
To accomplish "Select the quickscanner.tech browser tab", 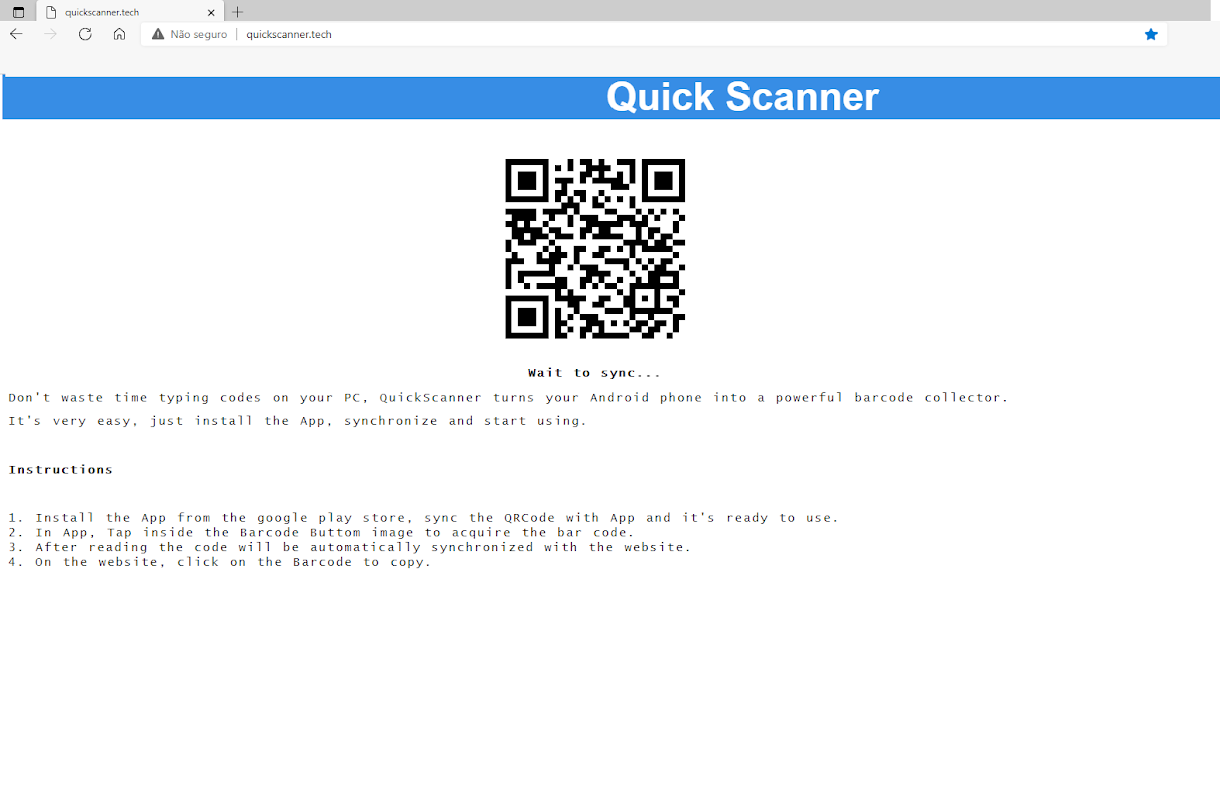I will tap(130, 12).
